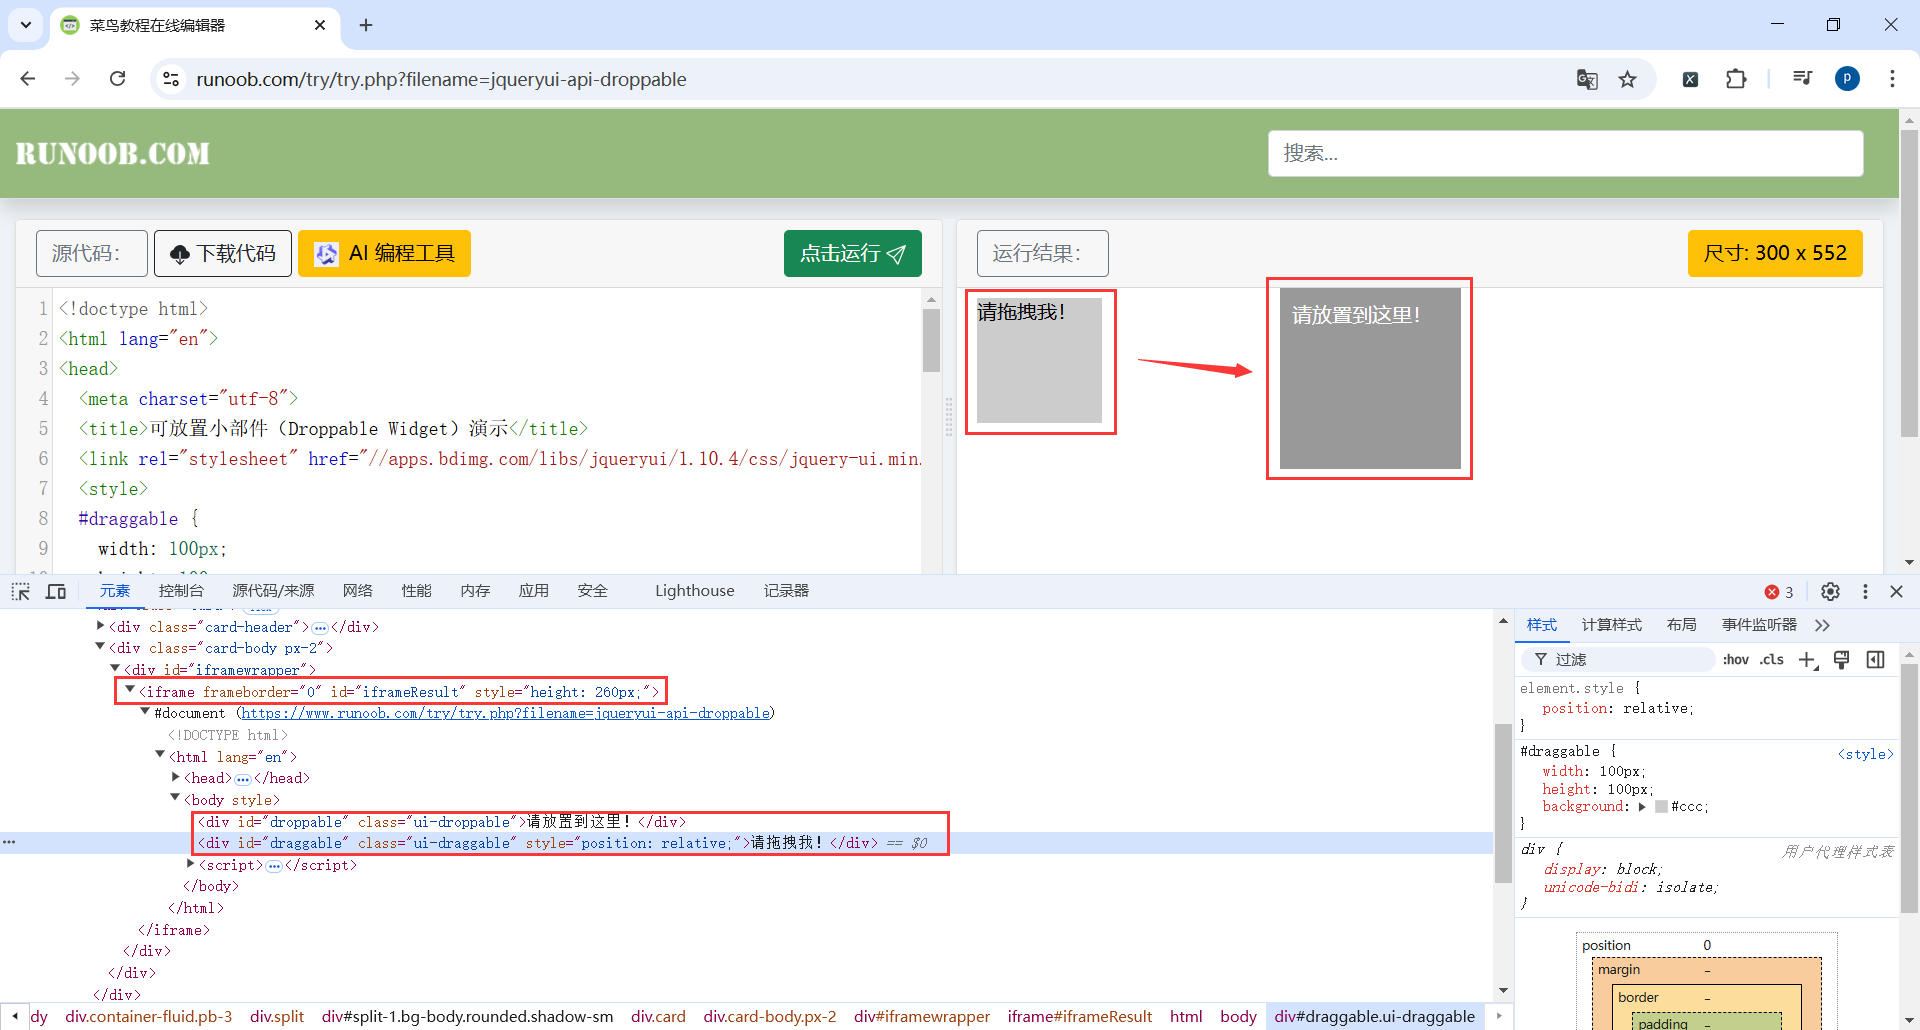The height and width of the screenshot is (1030, 1920).
Task: Close the DevTools panel
Action: [1896, 591]
